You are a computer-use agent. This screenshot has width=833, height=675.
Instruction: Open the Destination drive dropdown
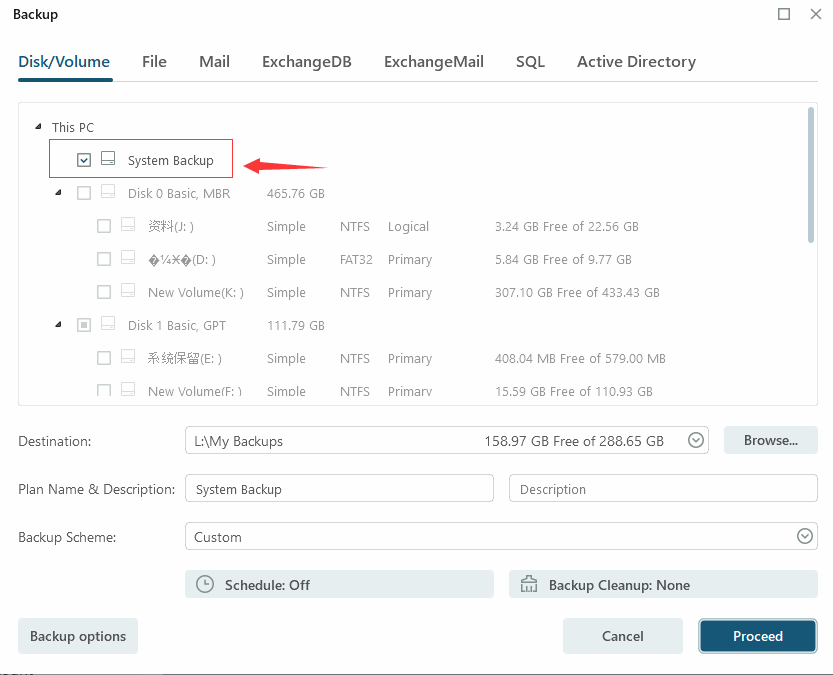[696, 440]
